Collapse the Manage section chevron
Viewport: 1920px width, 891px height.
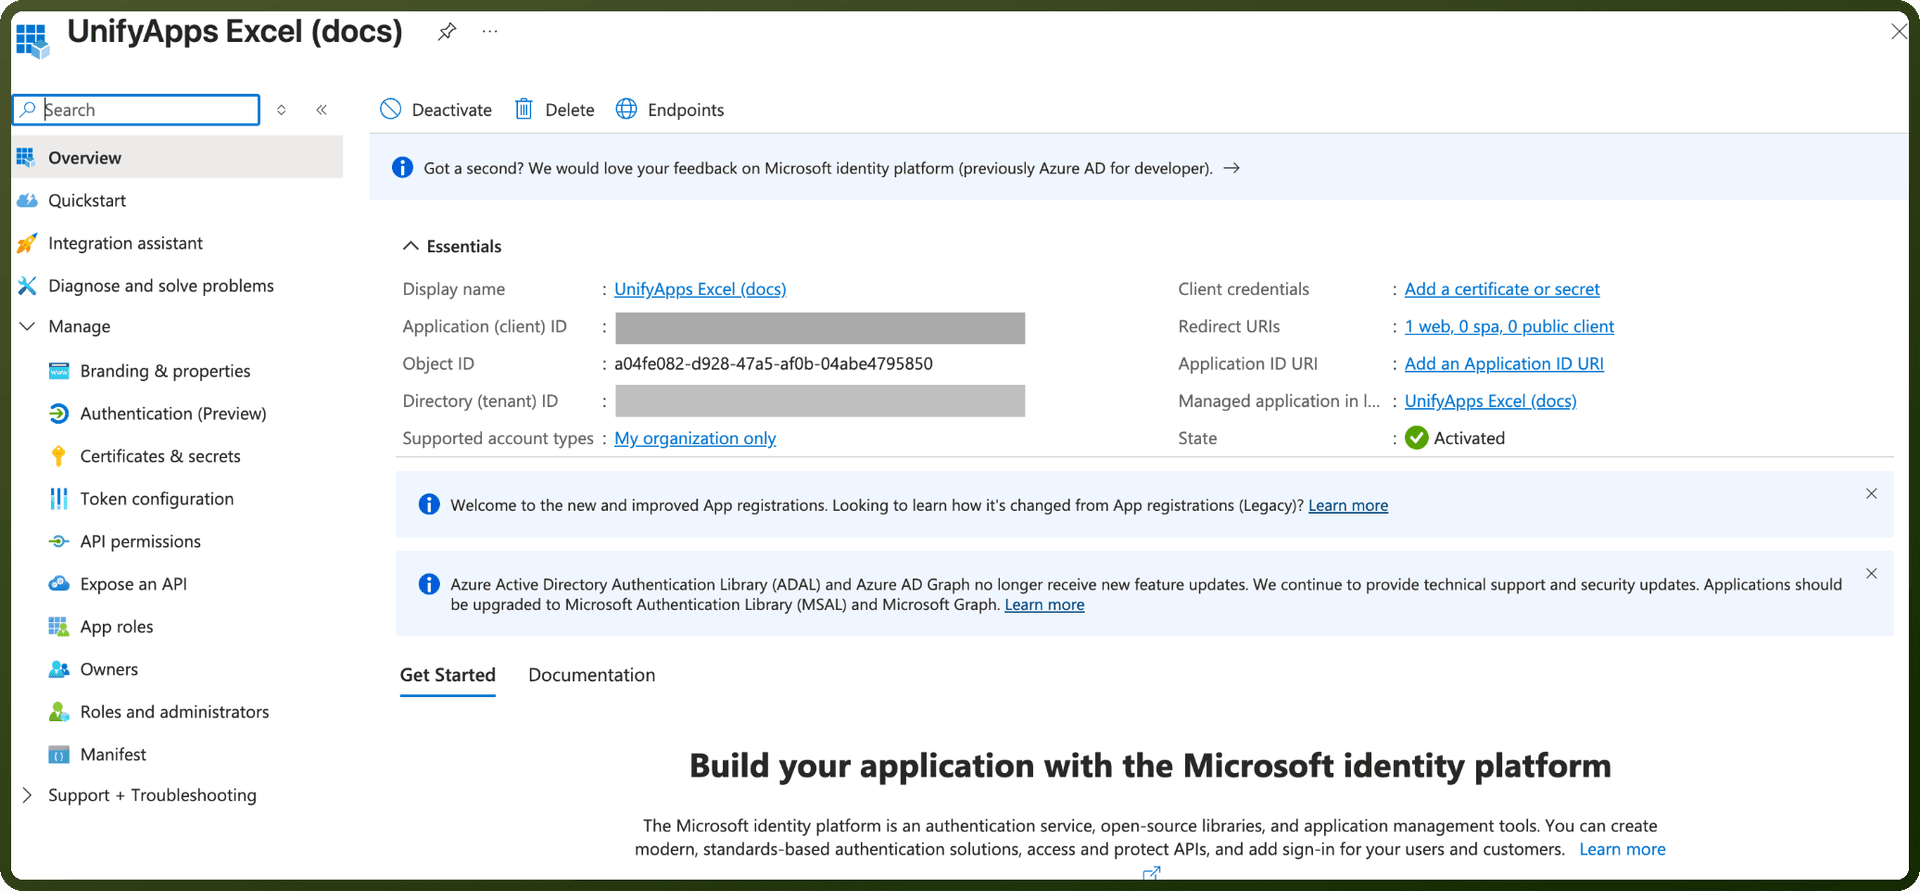pyautogui.click(x=28, y=327)
